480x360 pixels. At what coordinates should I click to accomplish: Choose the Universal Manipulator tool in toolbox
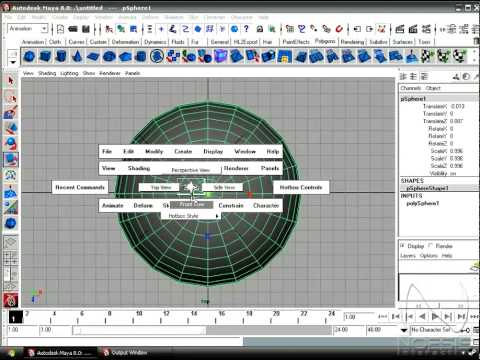coord(11,175)
